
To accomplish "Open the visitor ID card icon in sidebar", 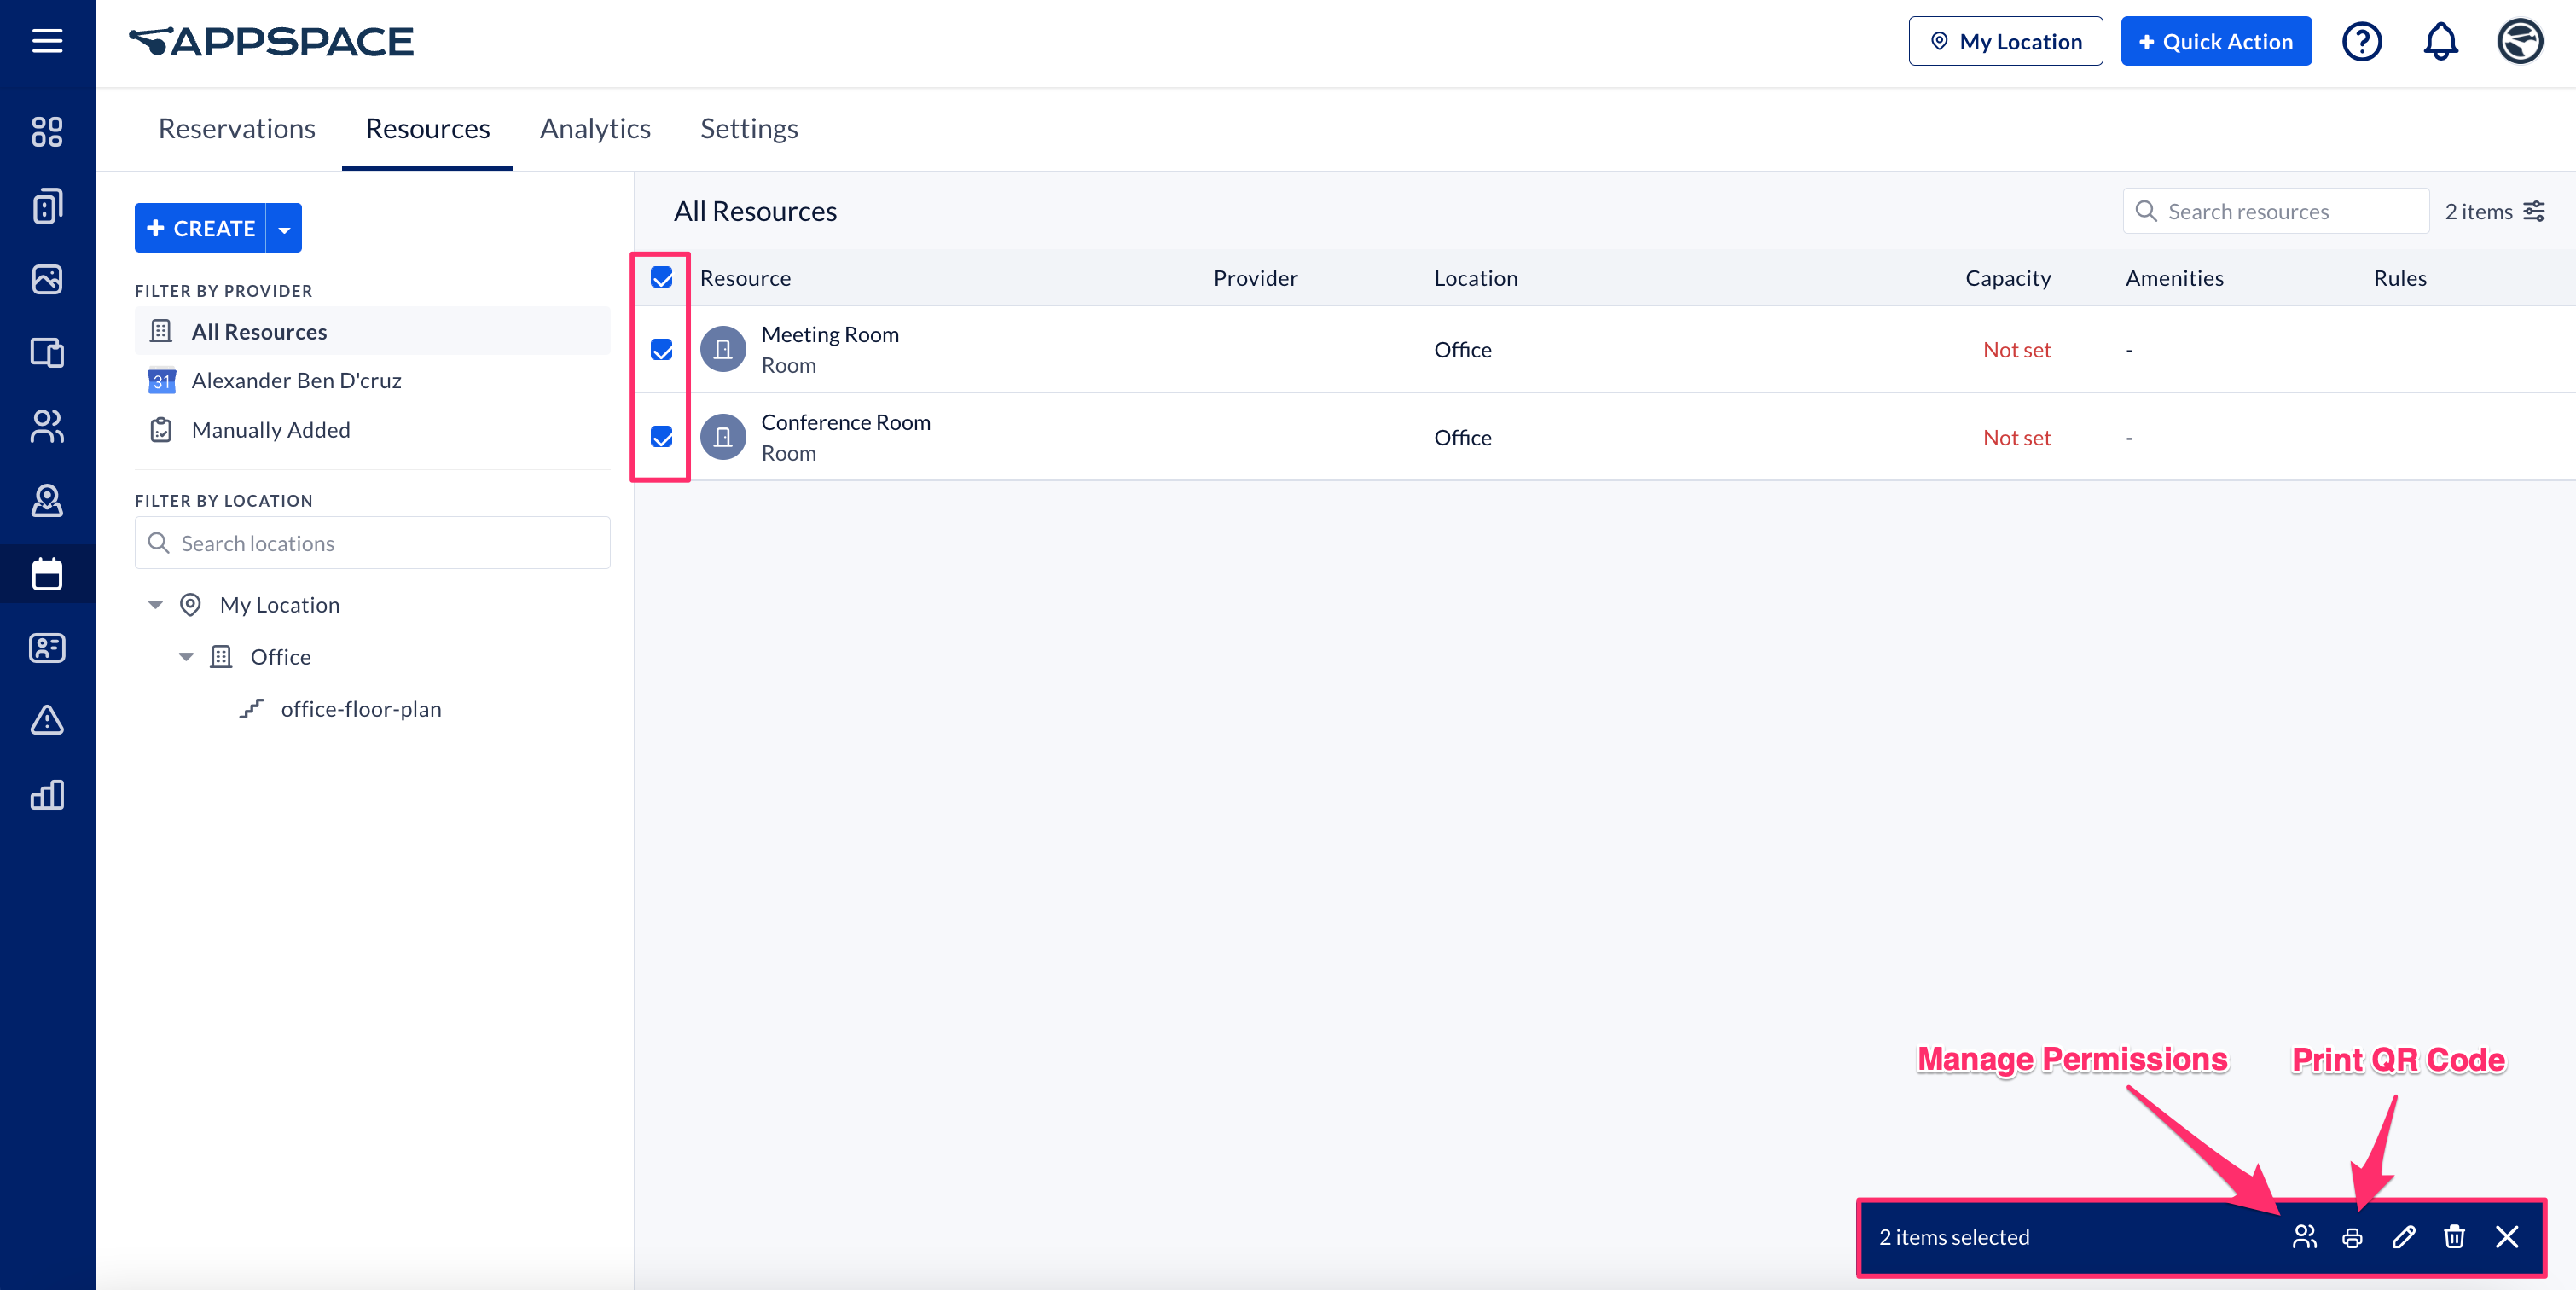I will point(47,648).
